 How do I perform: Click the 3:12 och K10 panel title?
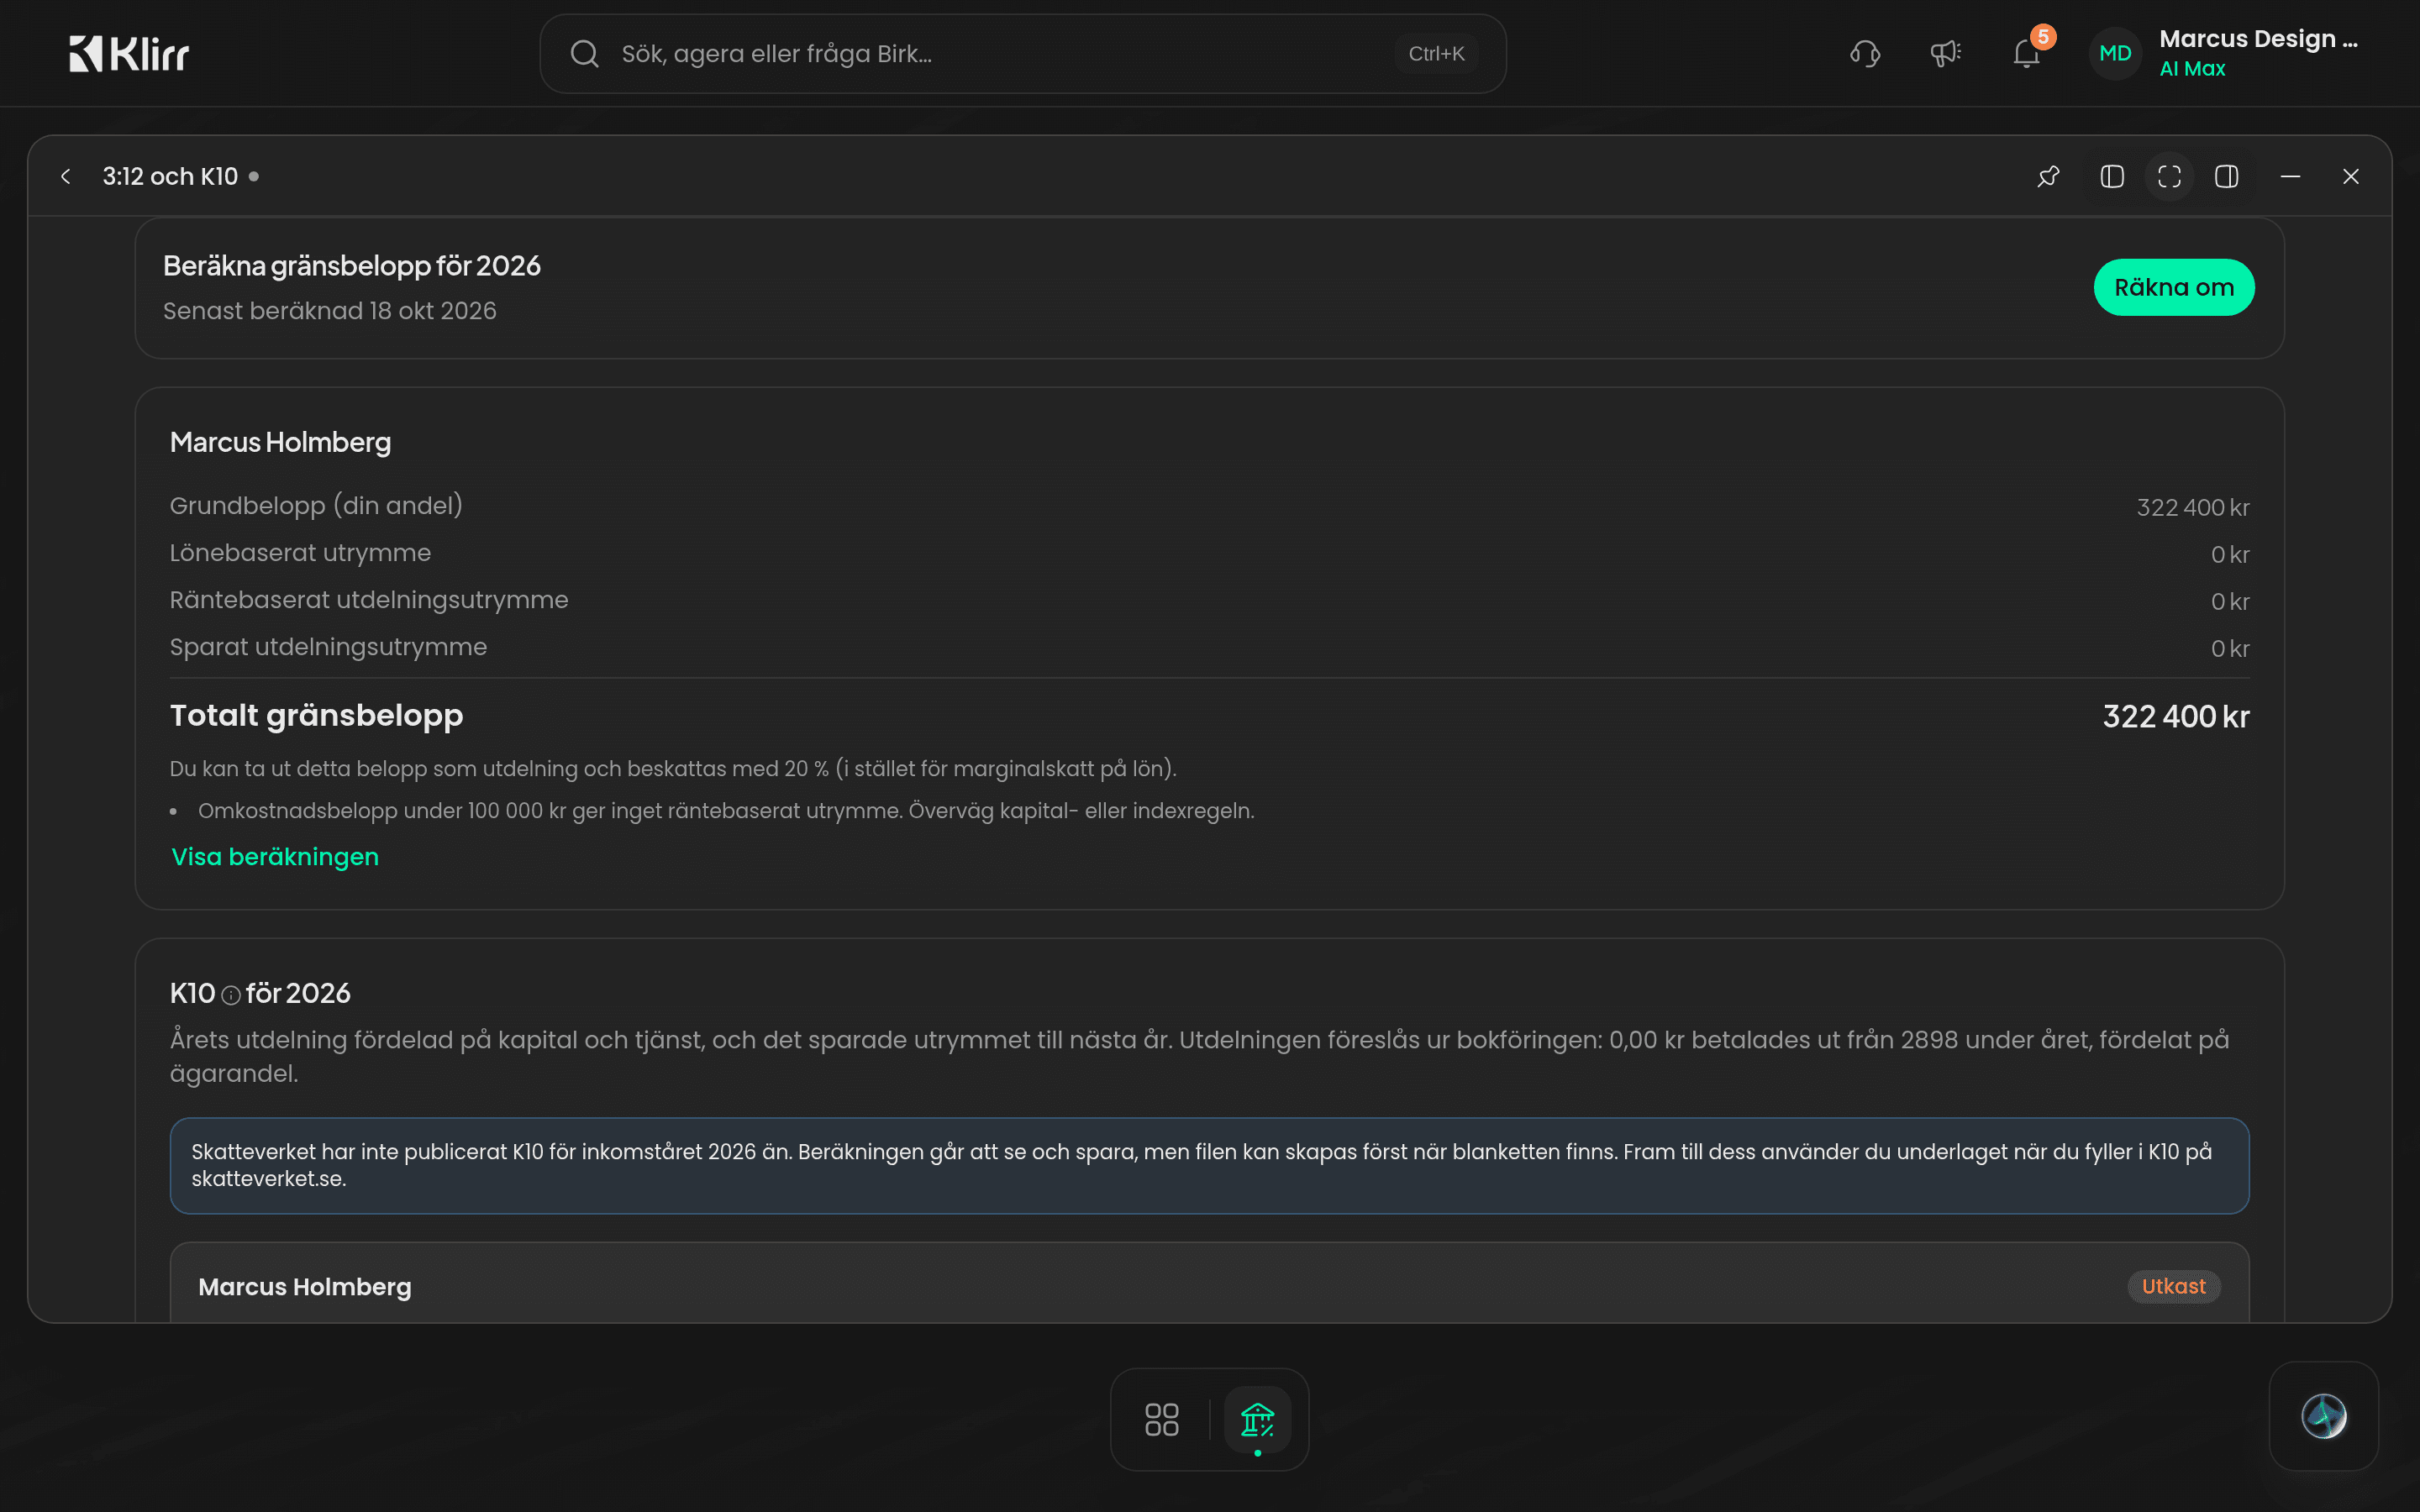(x=170, y=177)
